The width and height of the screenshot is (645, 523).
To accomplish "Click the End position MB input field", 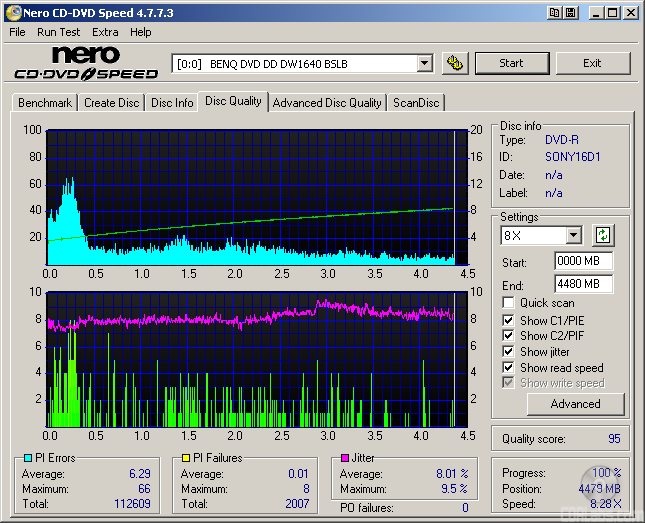I will 583,284.
